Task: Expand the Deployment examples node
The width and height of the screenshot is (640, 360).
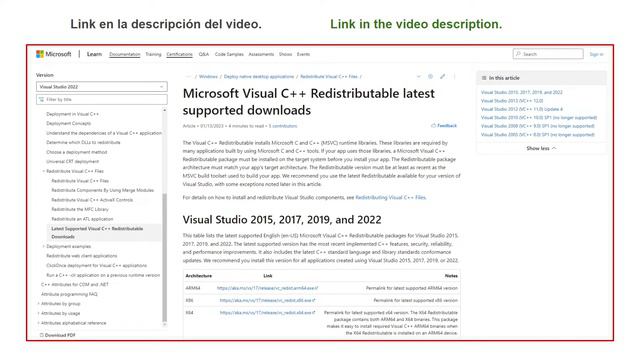Action: [44, 246]
